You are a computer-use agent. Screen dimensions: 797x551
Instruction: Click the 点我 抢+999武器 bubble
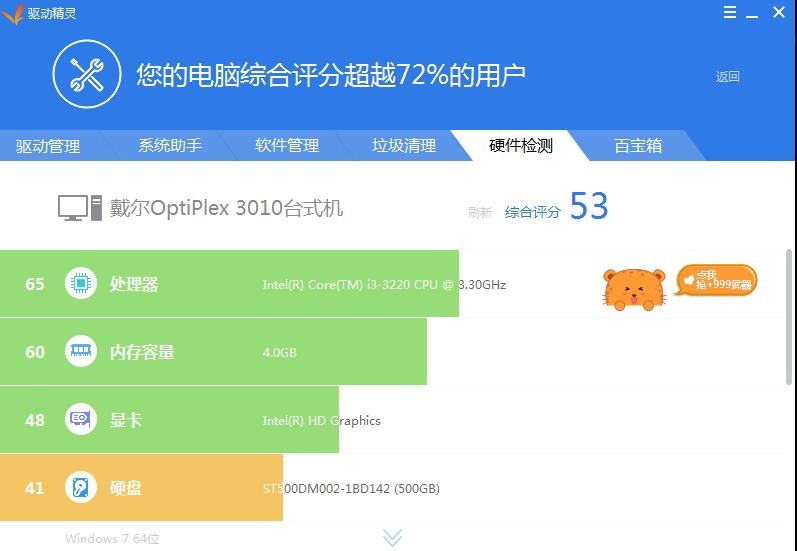(717, 280)
